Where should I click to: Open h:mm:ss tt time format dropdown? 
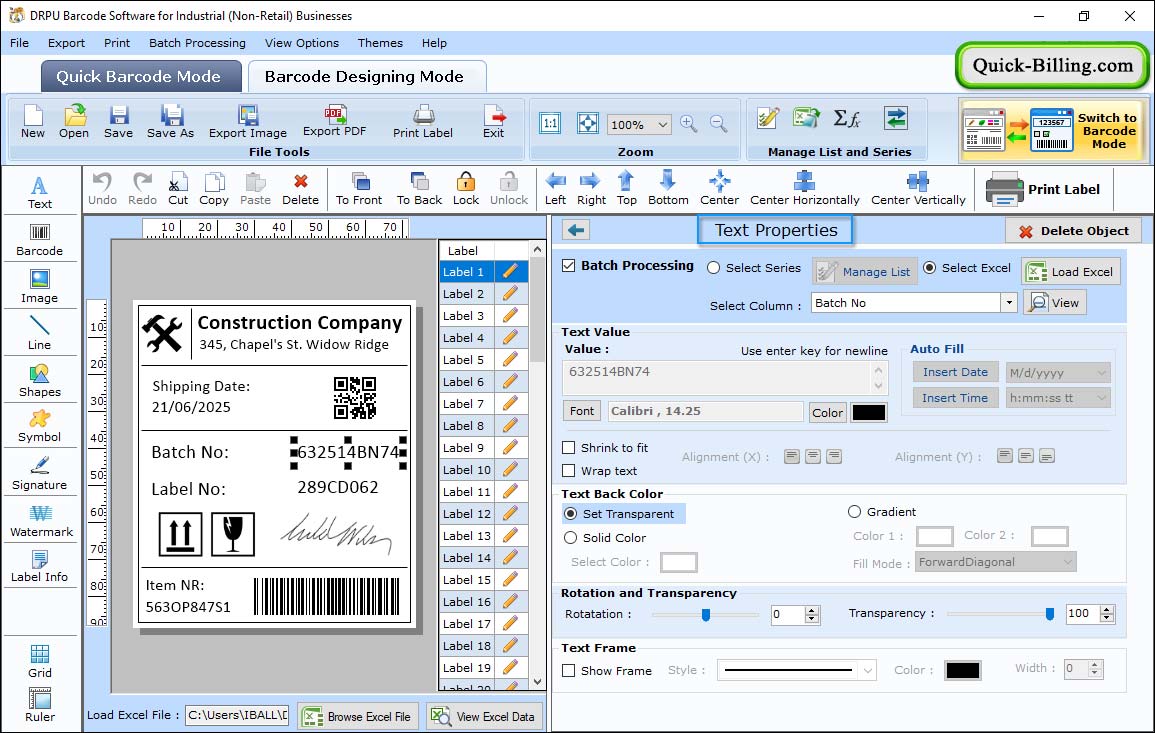click(x=1101, y=398)
